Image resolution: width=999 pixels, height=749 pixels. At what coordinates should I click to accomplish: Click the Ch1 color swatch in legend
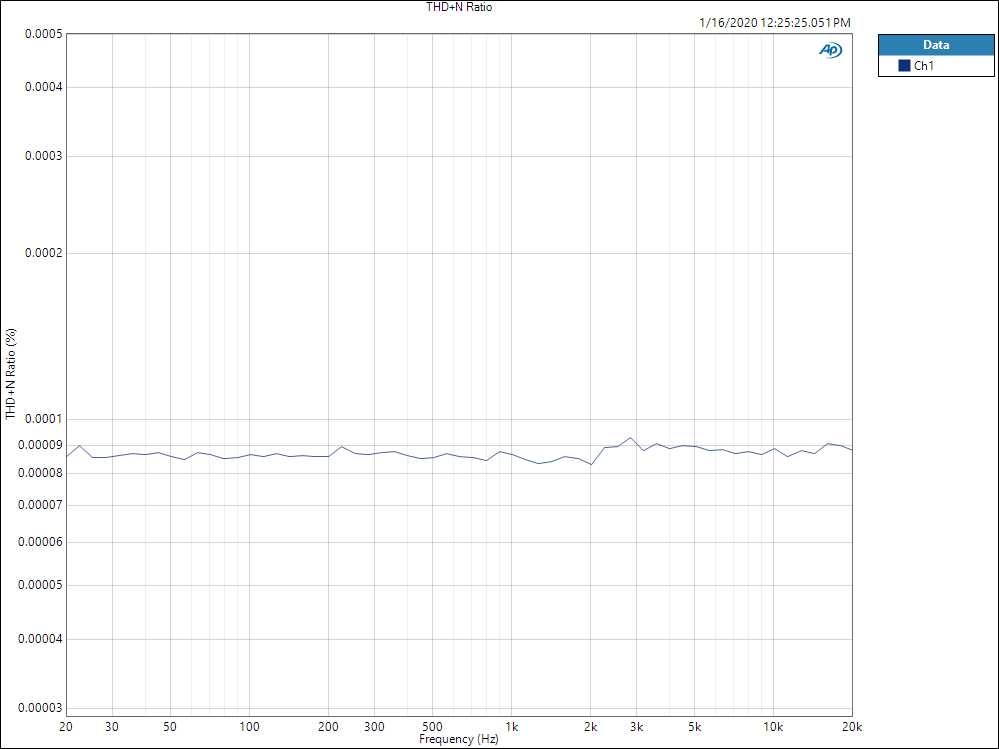coord(904,66)
